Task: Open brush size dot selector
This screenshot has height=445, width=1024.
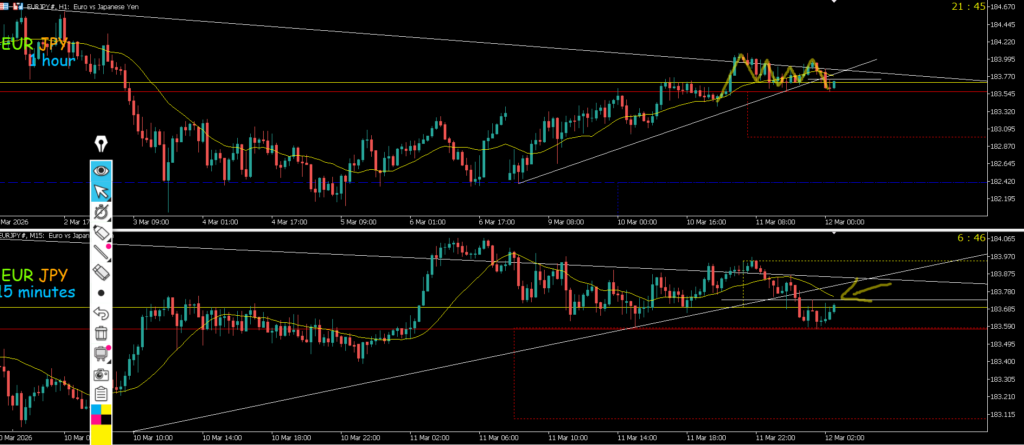Action: pyautogui.click(x=101, y=293)
